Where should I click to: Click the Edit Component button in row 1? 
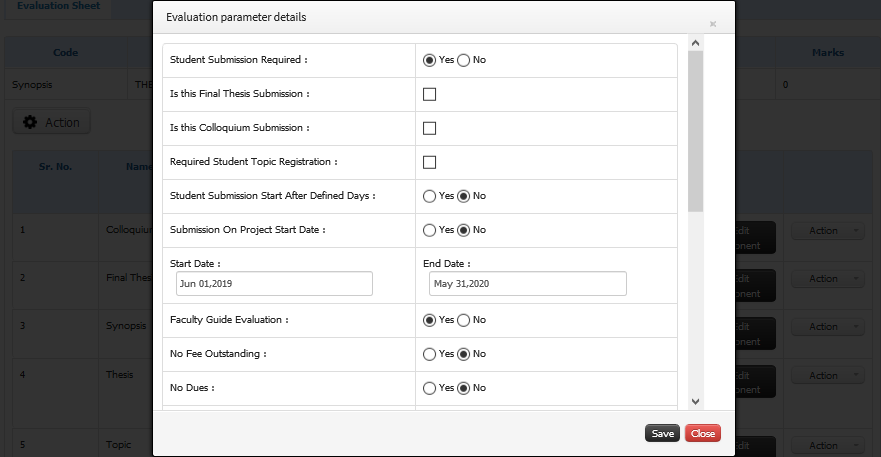(x=755, y=238)
